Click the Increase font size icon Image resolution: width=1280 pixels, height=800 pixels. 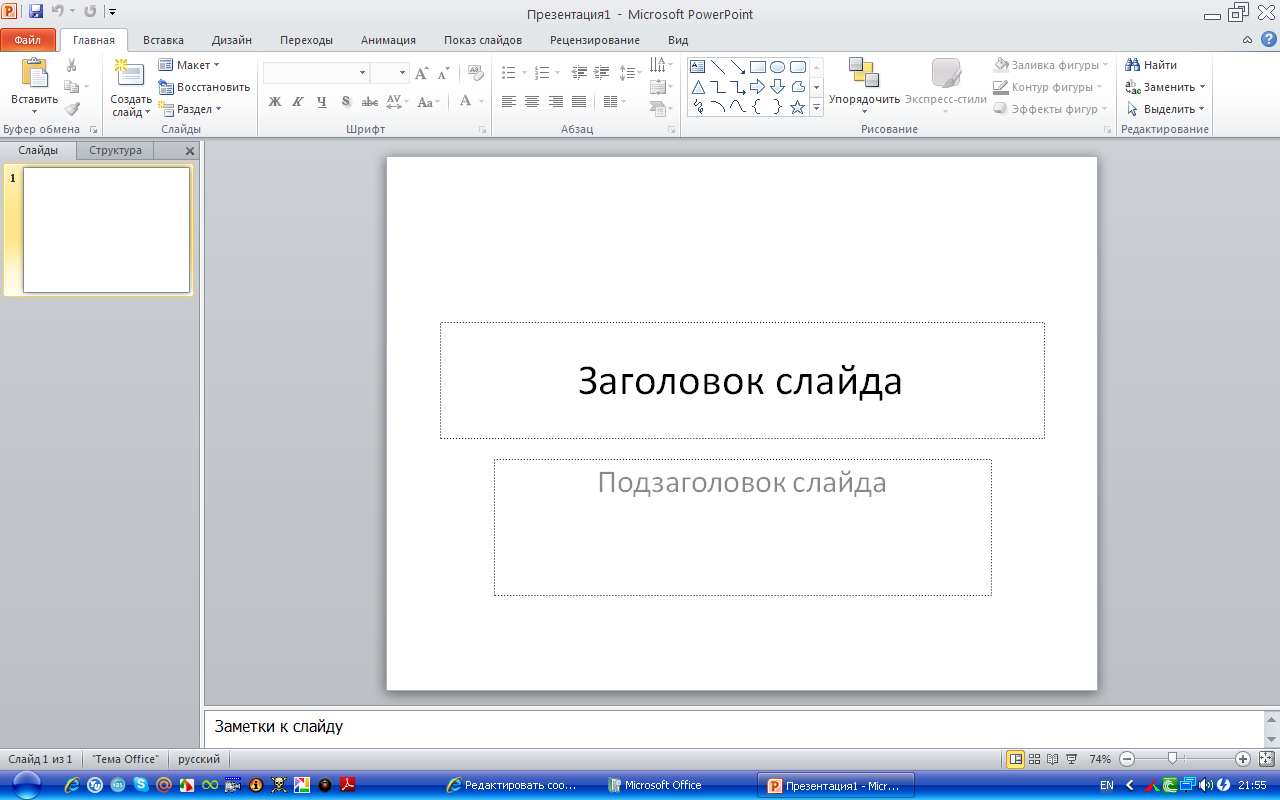(422, 73)
